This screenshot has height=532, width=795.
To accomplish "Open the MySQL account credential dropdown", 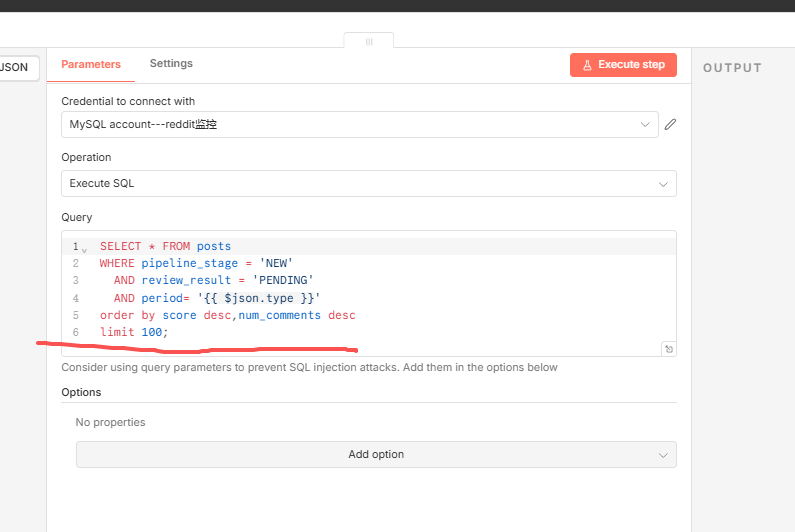I will coord(350,125).
